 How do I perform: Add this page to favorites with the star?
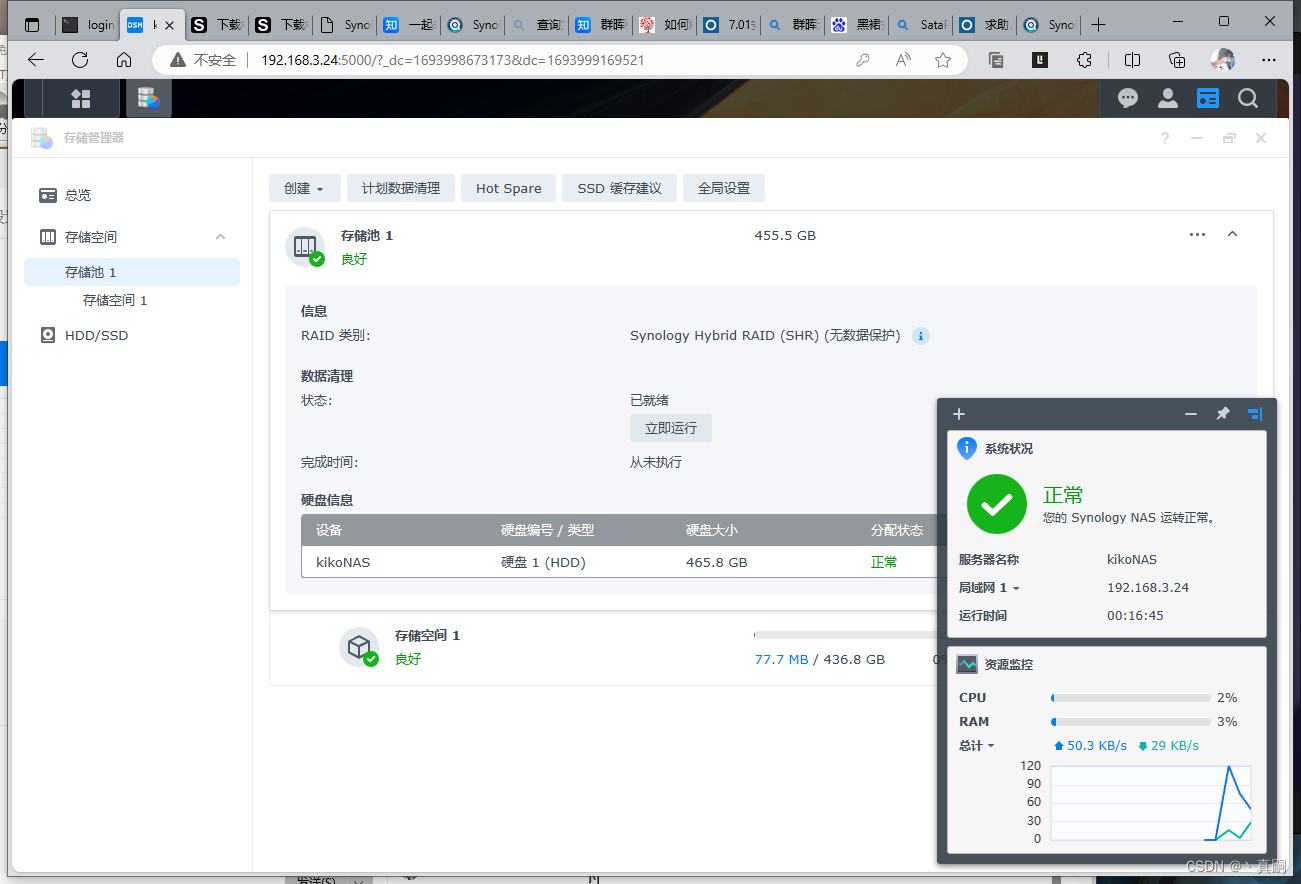coord(943,60)
